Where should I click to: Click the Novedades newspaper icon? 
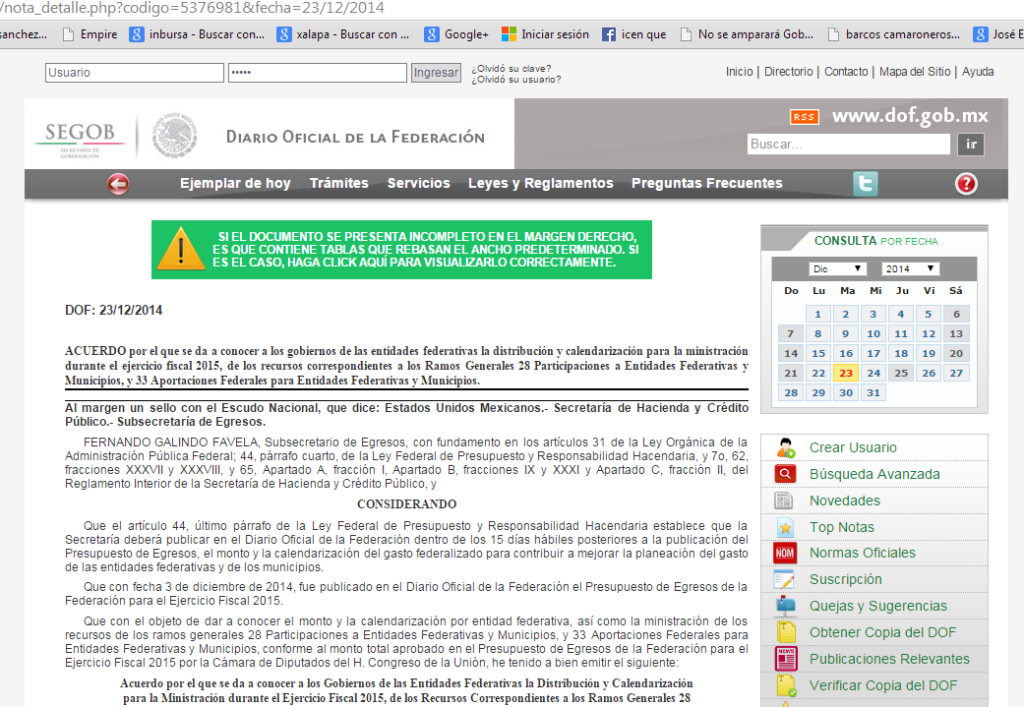[784, 501]
